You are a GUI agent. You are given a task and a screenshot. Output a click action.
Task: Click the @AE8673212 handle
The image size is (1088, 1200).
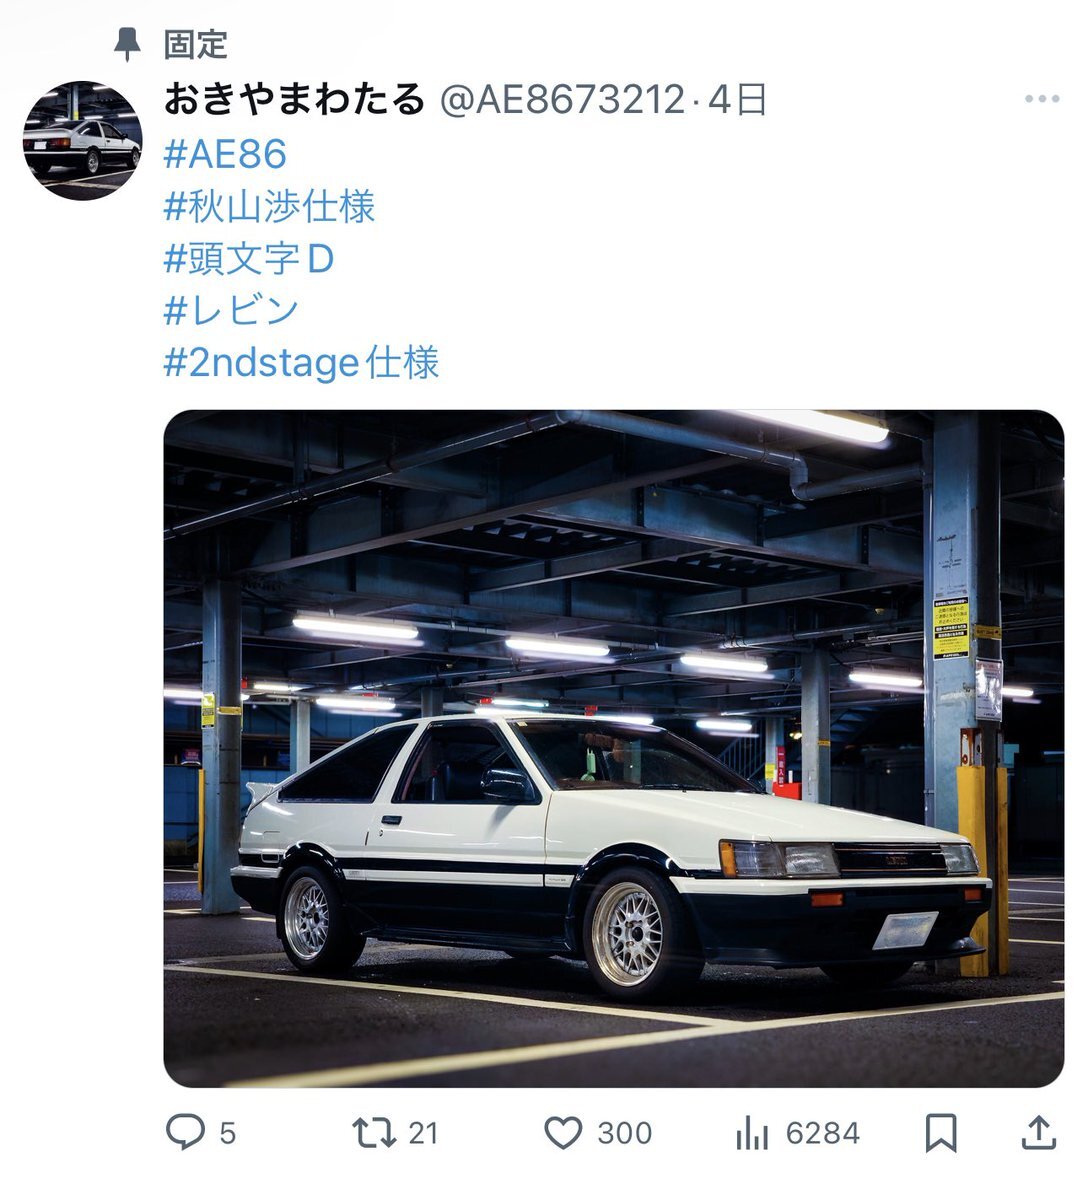pyautogui.click(x=562, y=99)
